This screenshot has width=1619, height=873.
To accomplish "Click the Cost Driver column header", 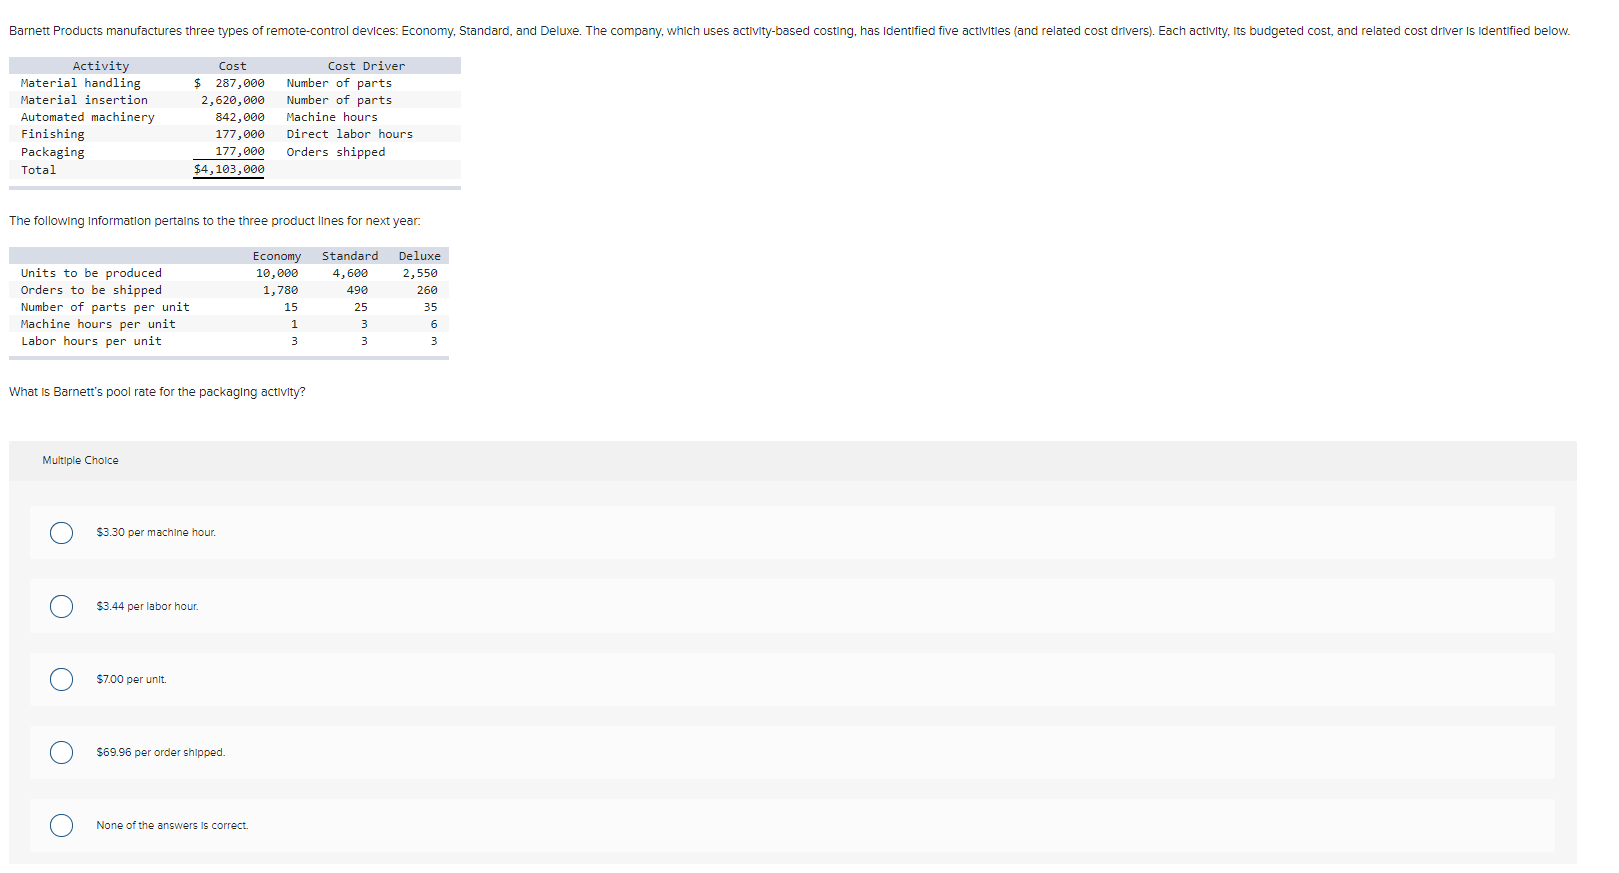I will pyautogui.click(x=366, y=67).
